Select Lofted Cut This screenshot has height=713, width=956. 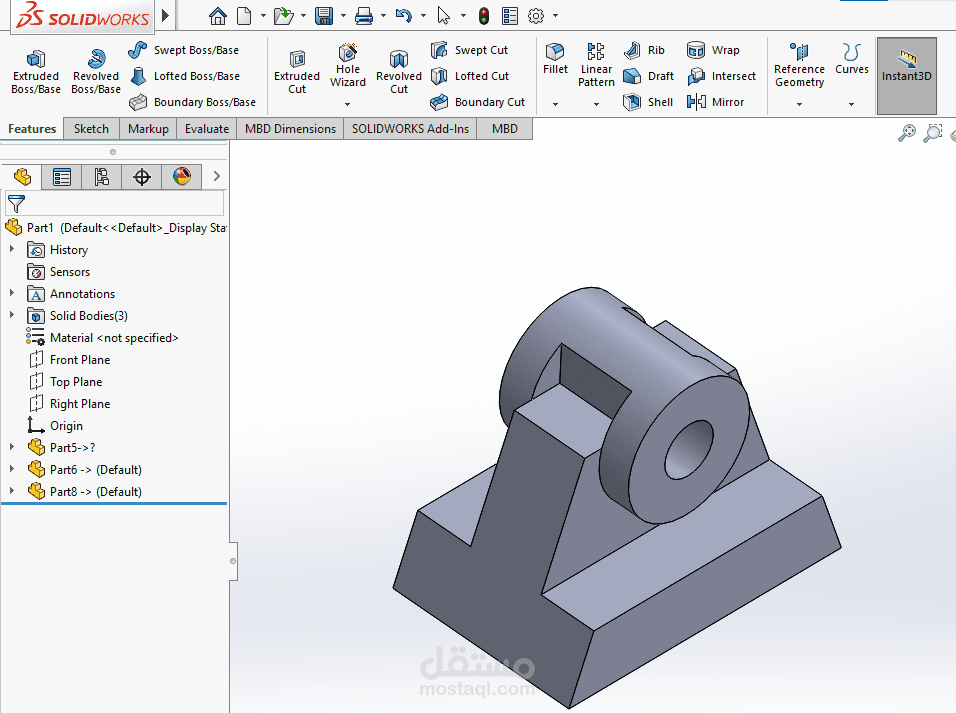point(469,76)
